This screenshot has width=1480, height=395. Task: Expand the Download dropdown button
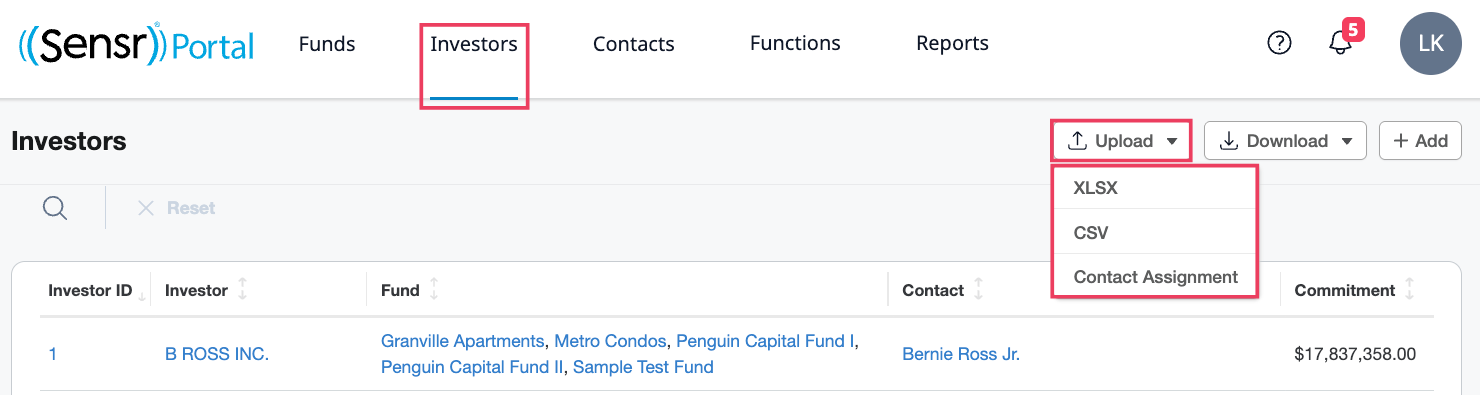click(x=1285, y=141)
